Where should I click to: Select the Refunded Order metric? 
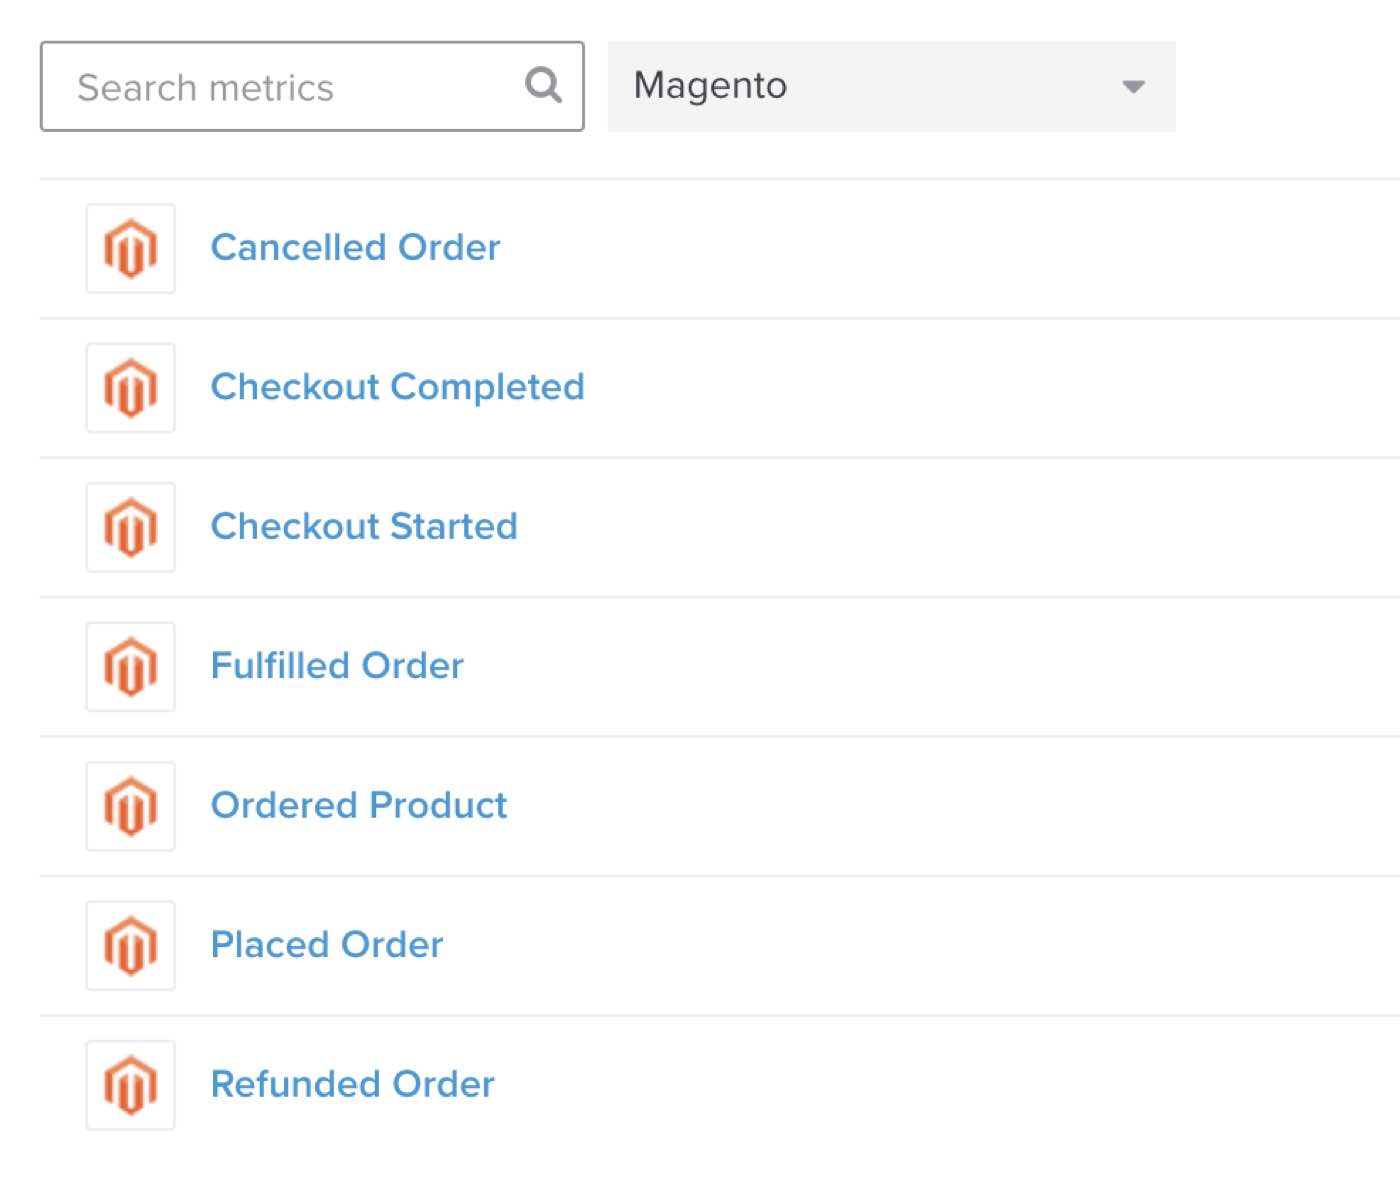352,1084
